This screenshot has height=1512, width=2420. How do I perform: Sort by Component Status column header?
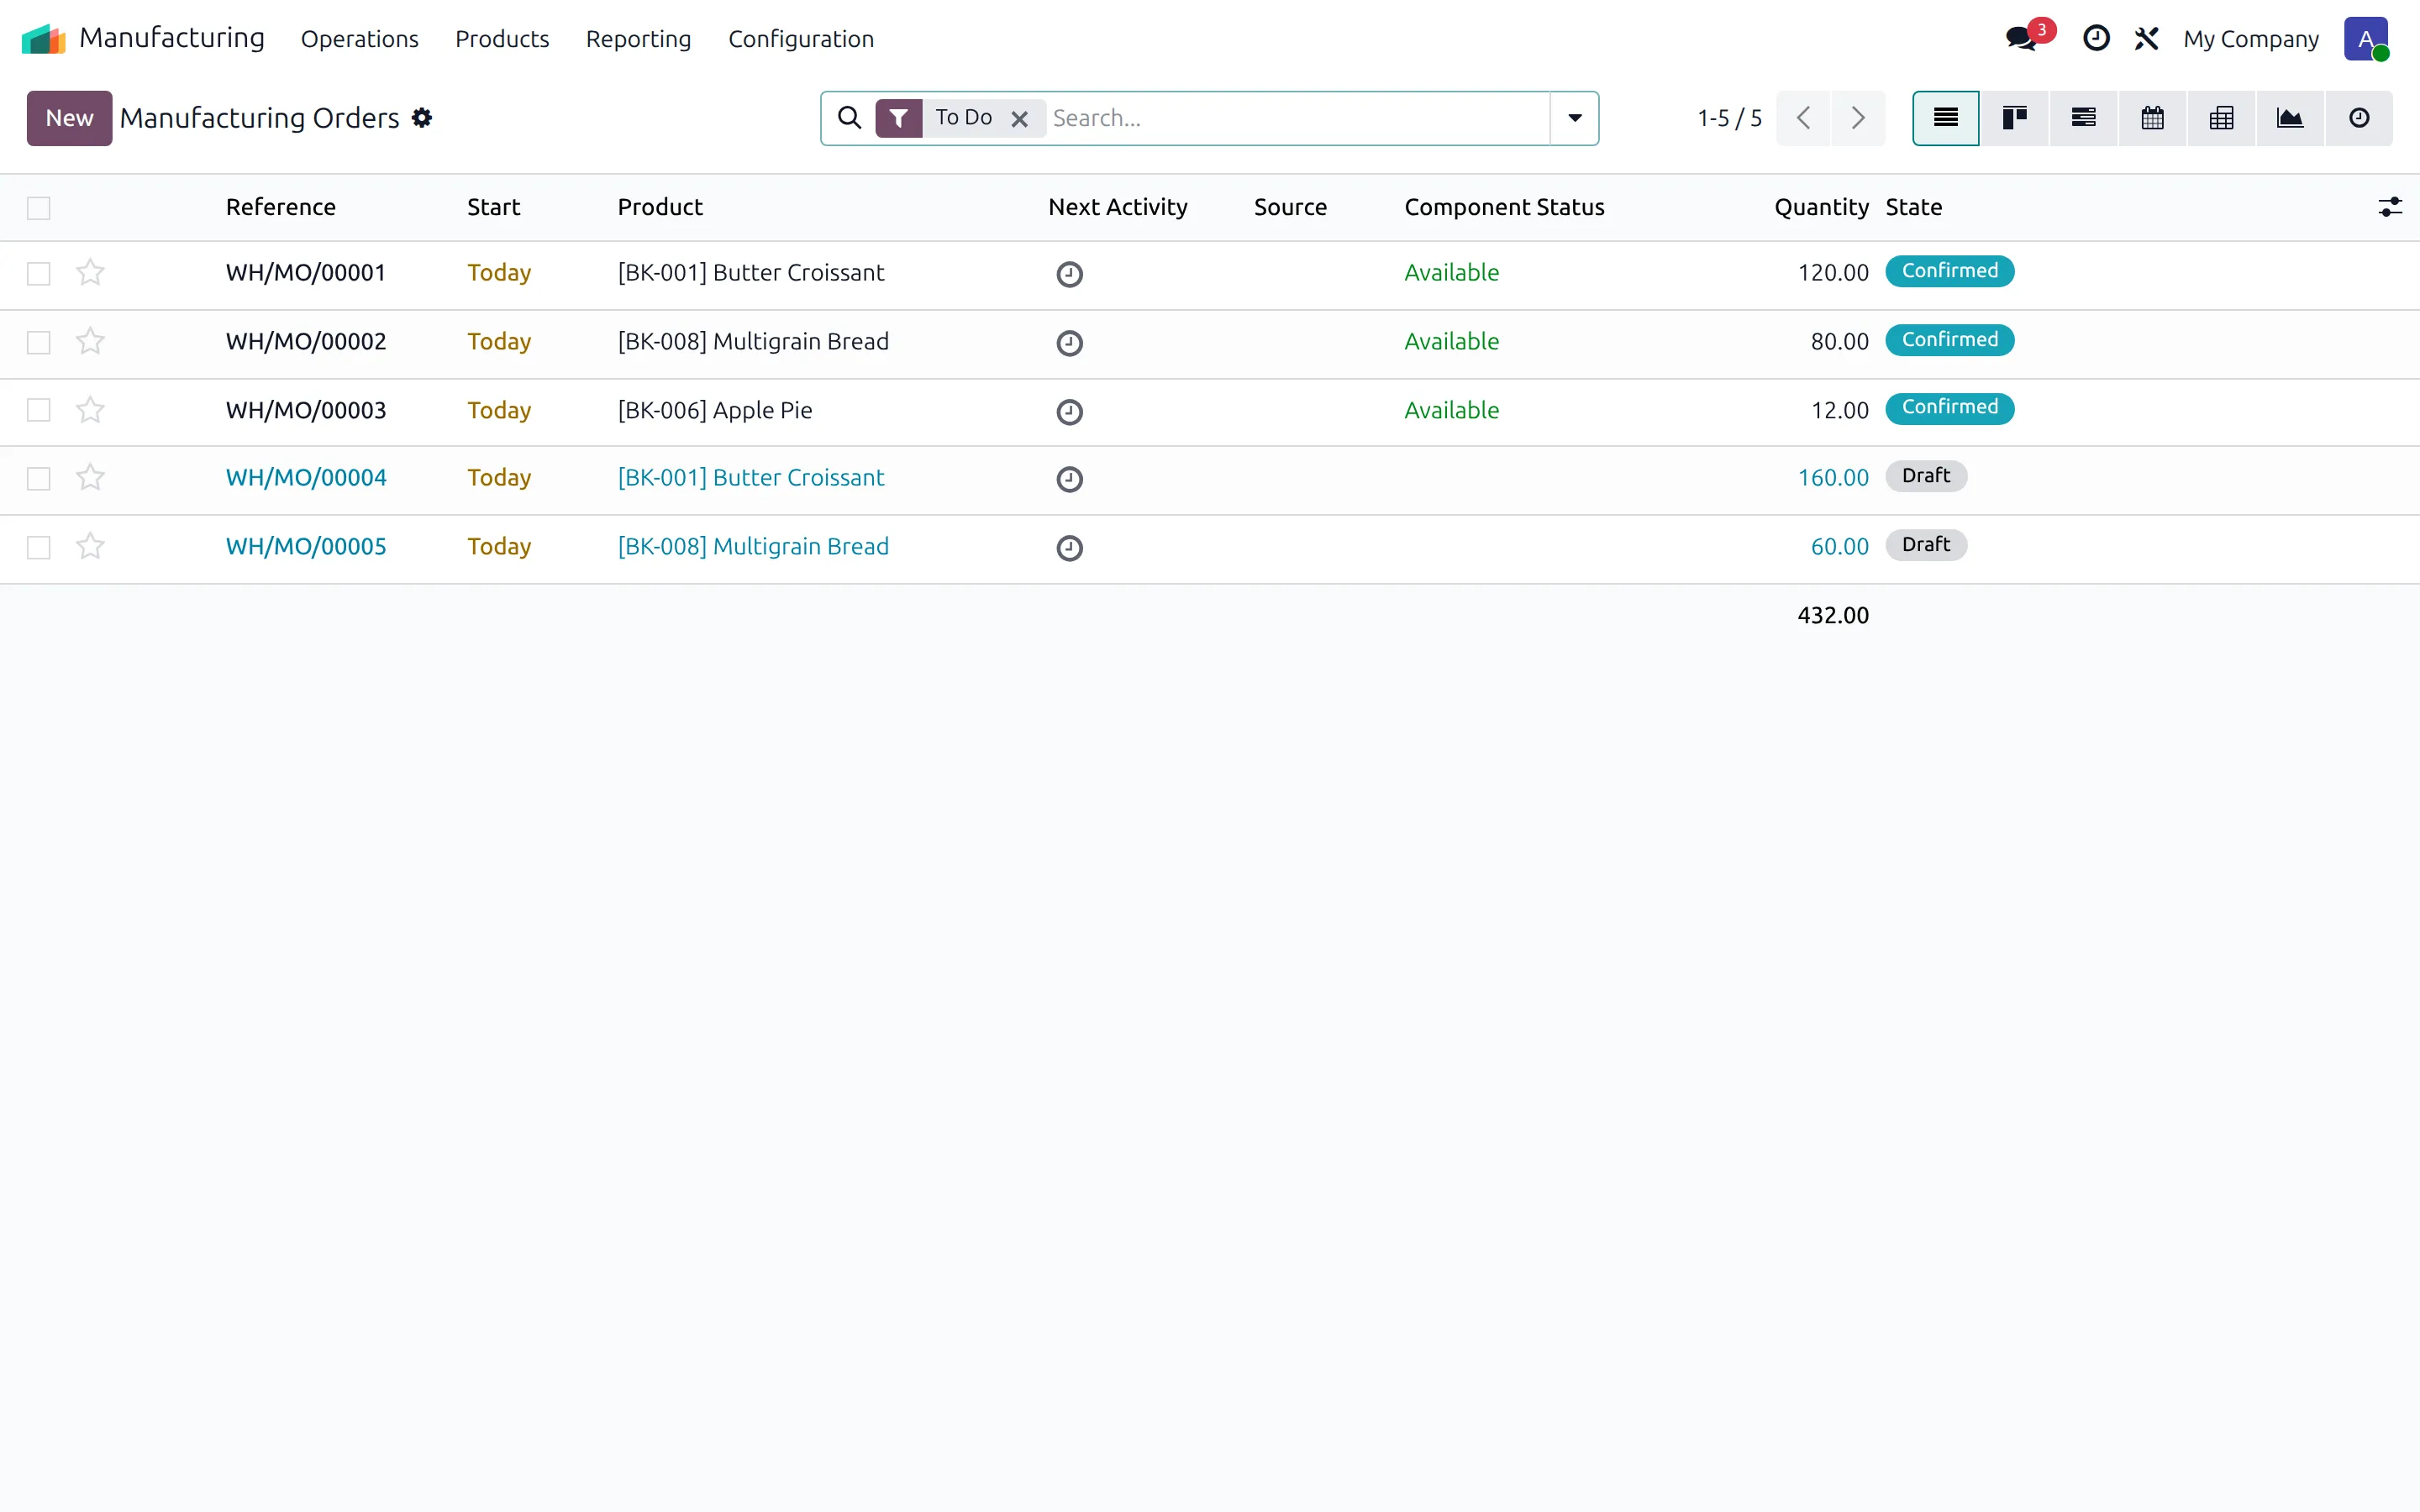pos(1504,207)
